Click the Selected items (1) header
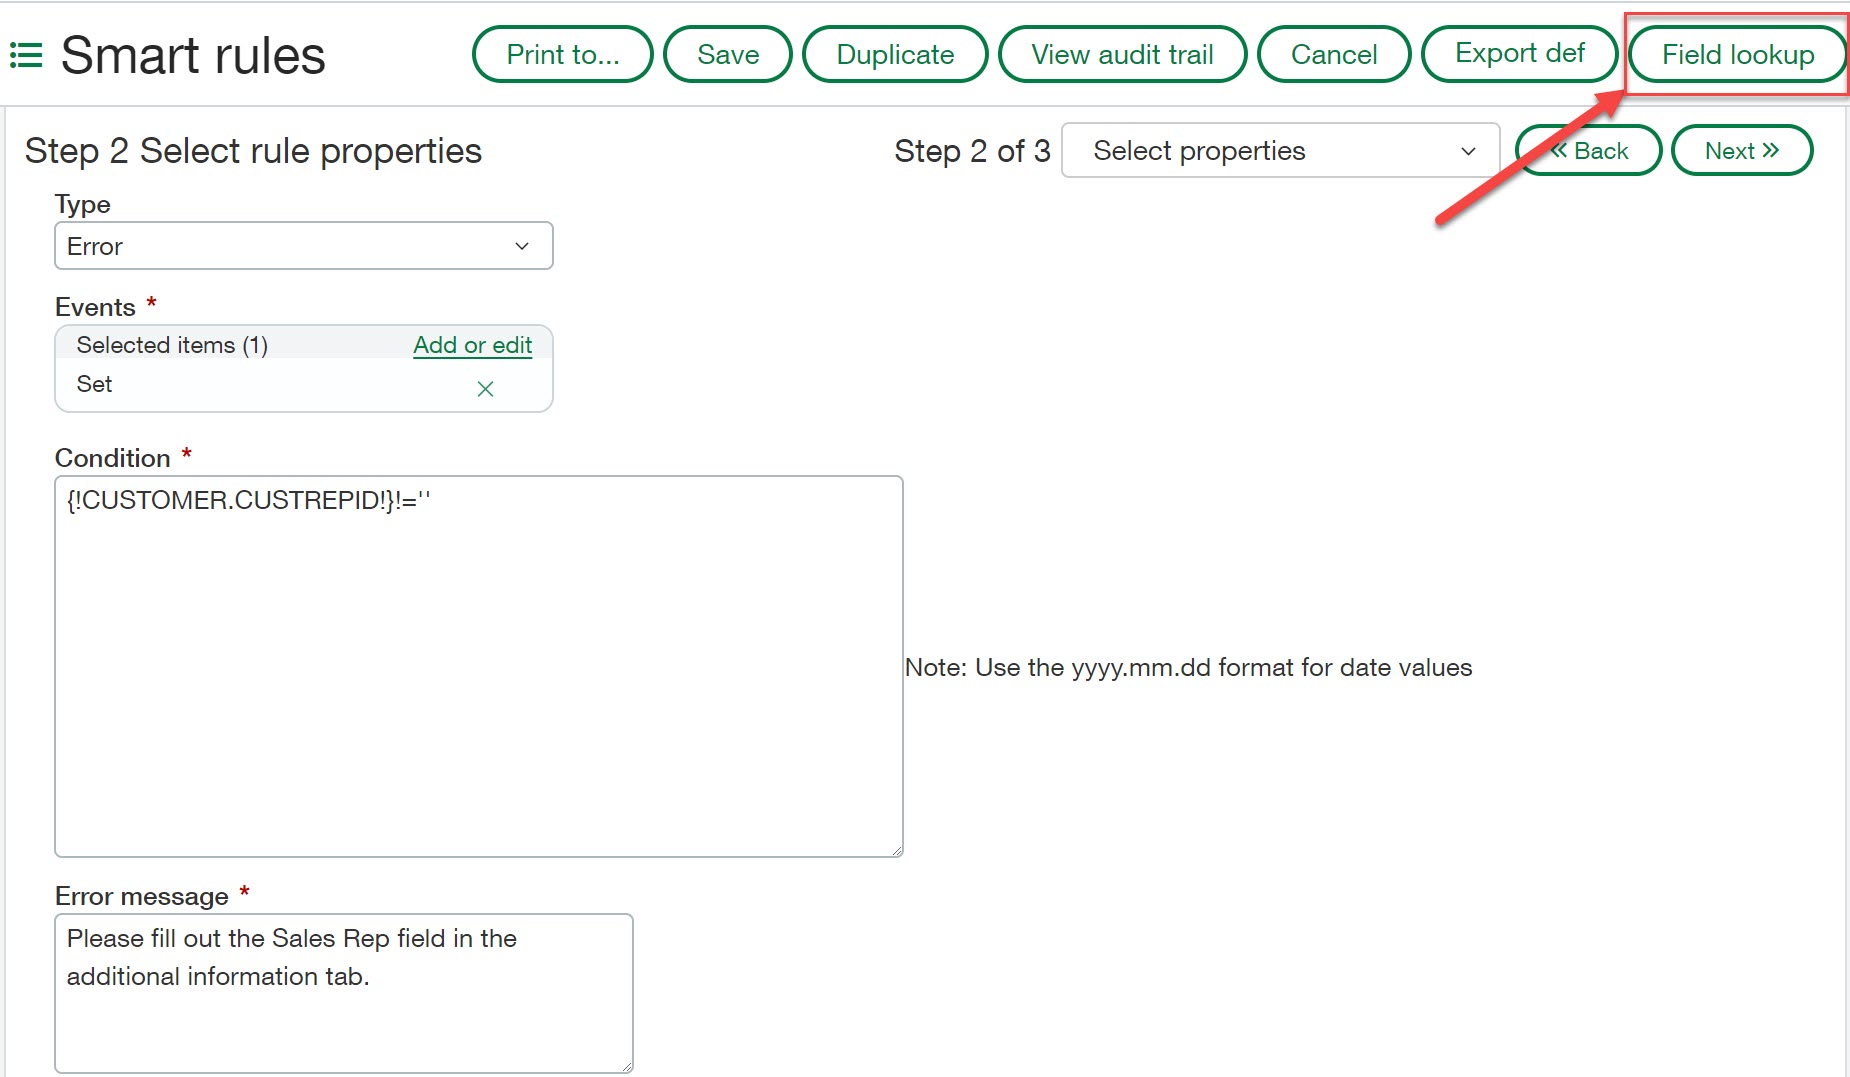1850x1077 pixels. coord(172,345)
